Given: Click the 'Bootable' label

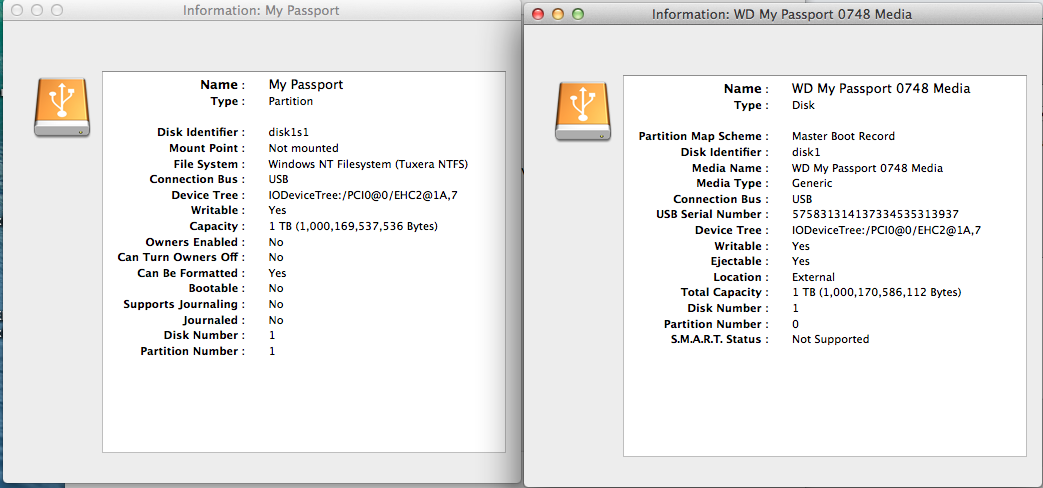Looking at the screenshot, I should pyautogui.click(x=217, y=289).
